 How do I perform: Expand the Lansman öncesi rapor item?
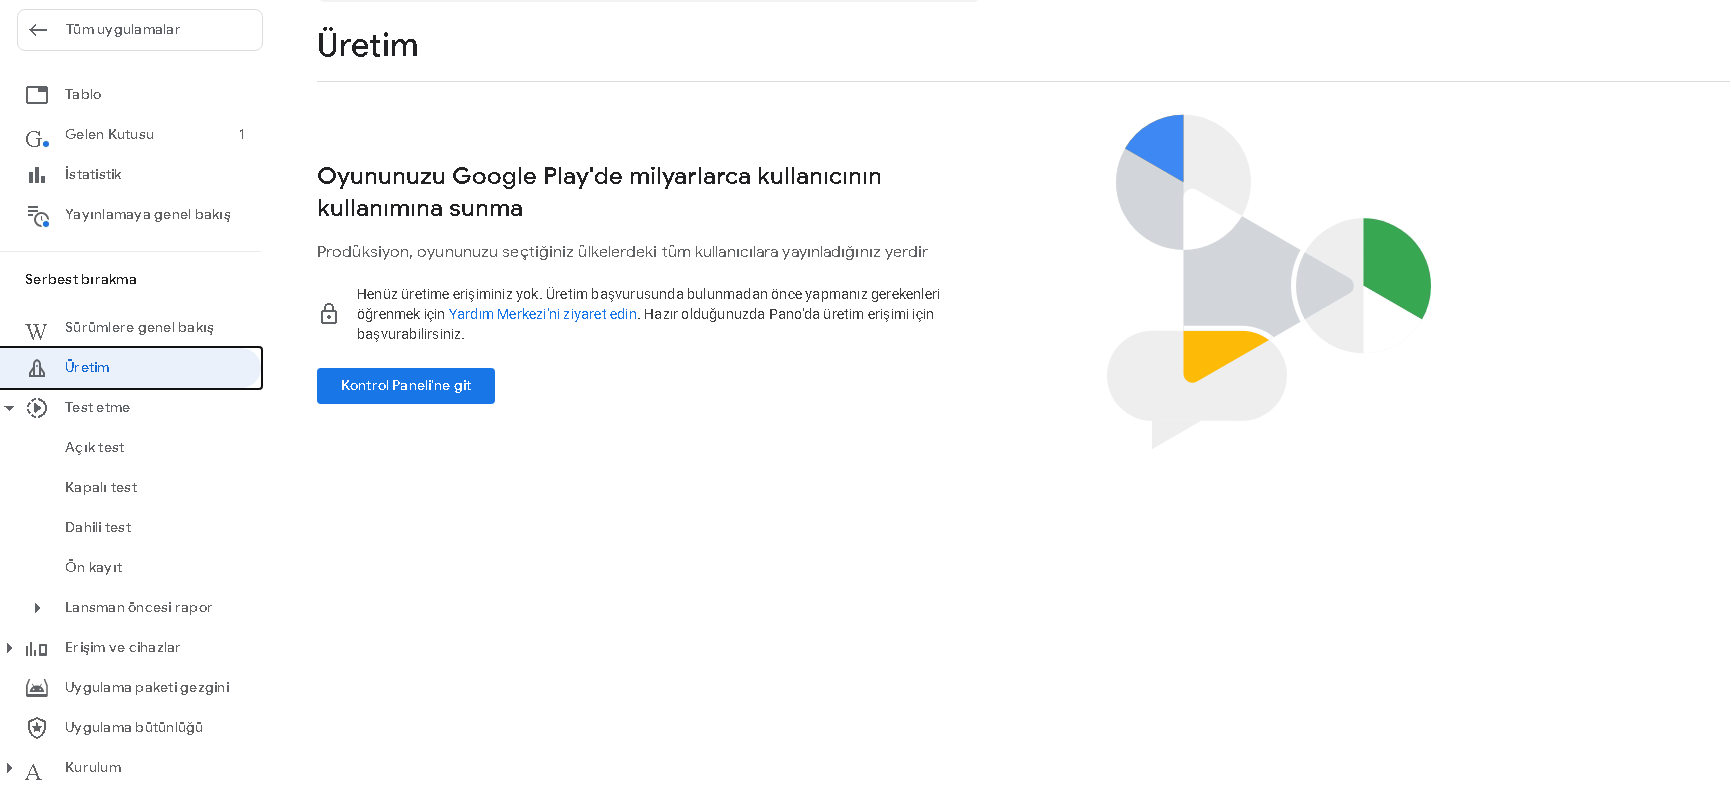[37, 608]
